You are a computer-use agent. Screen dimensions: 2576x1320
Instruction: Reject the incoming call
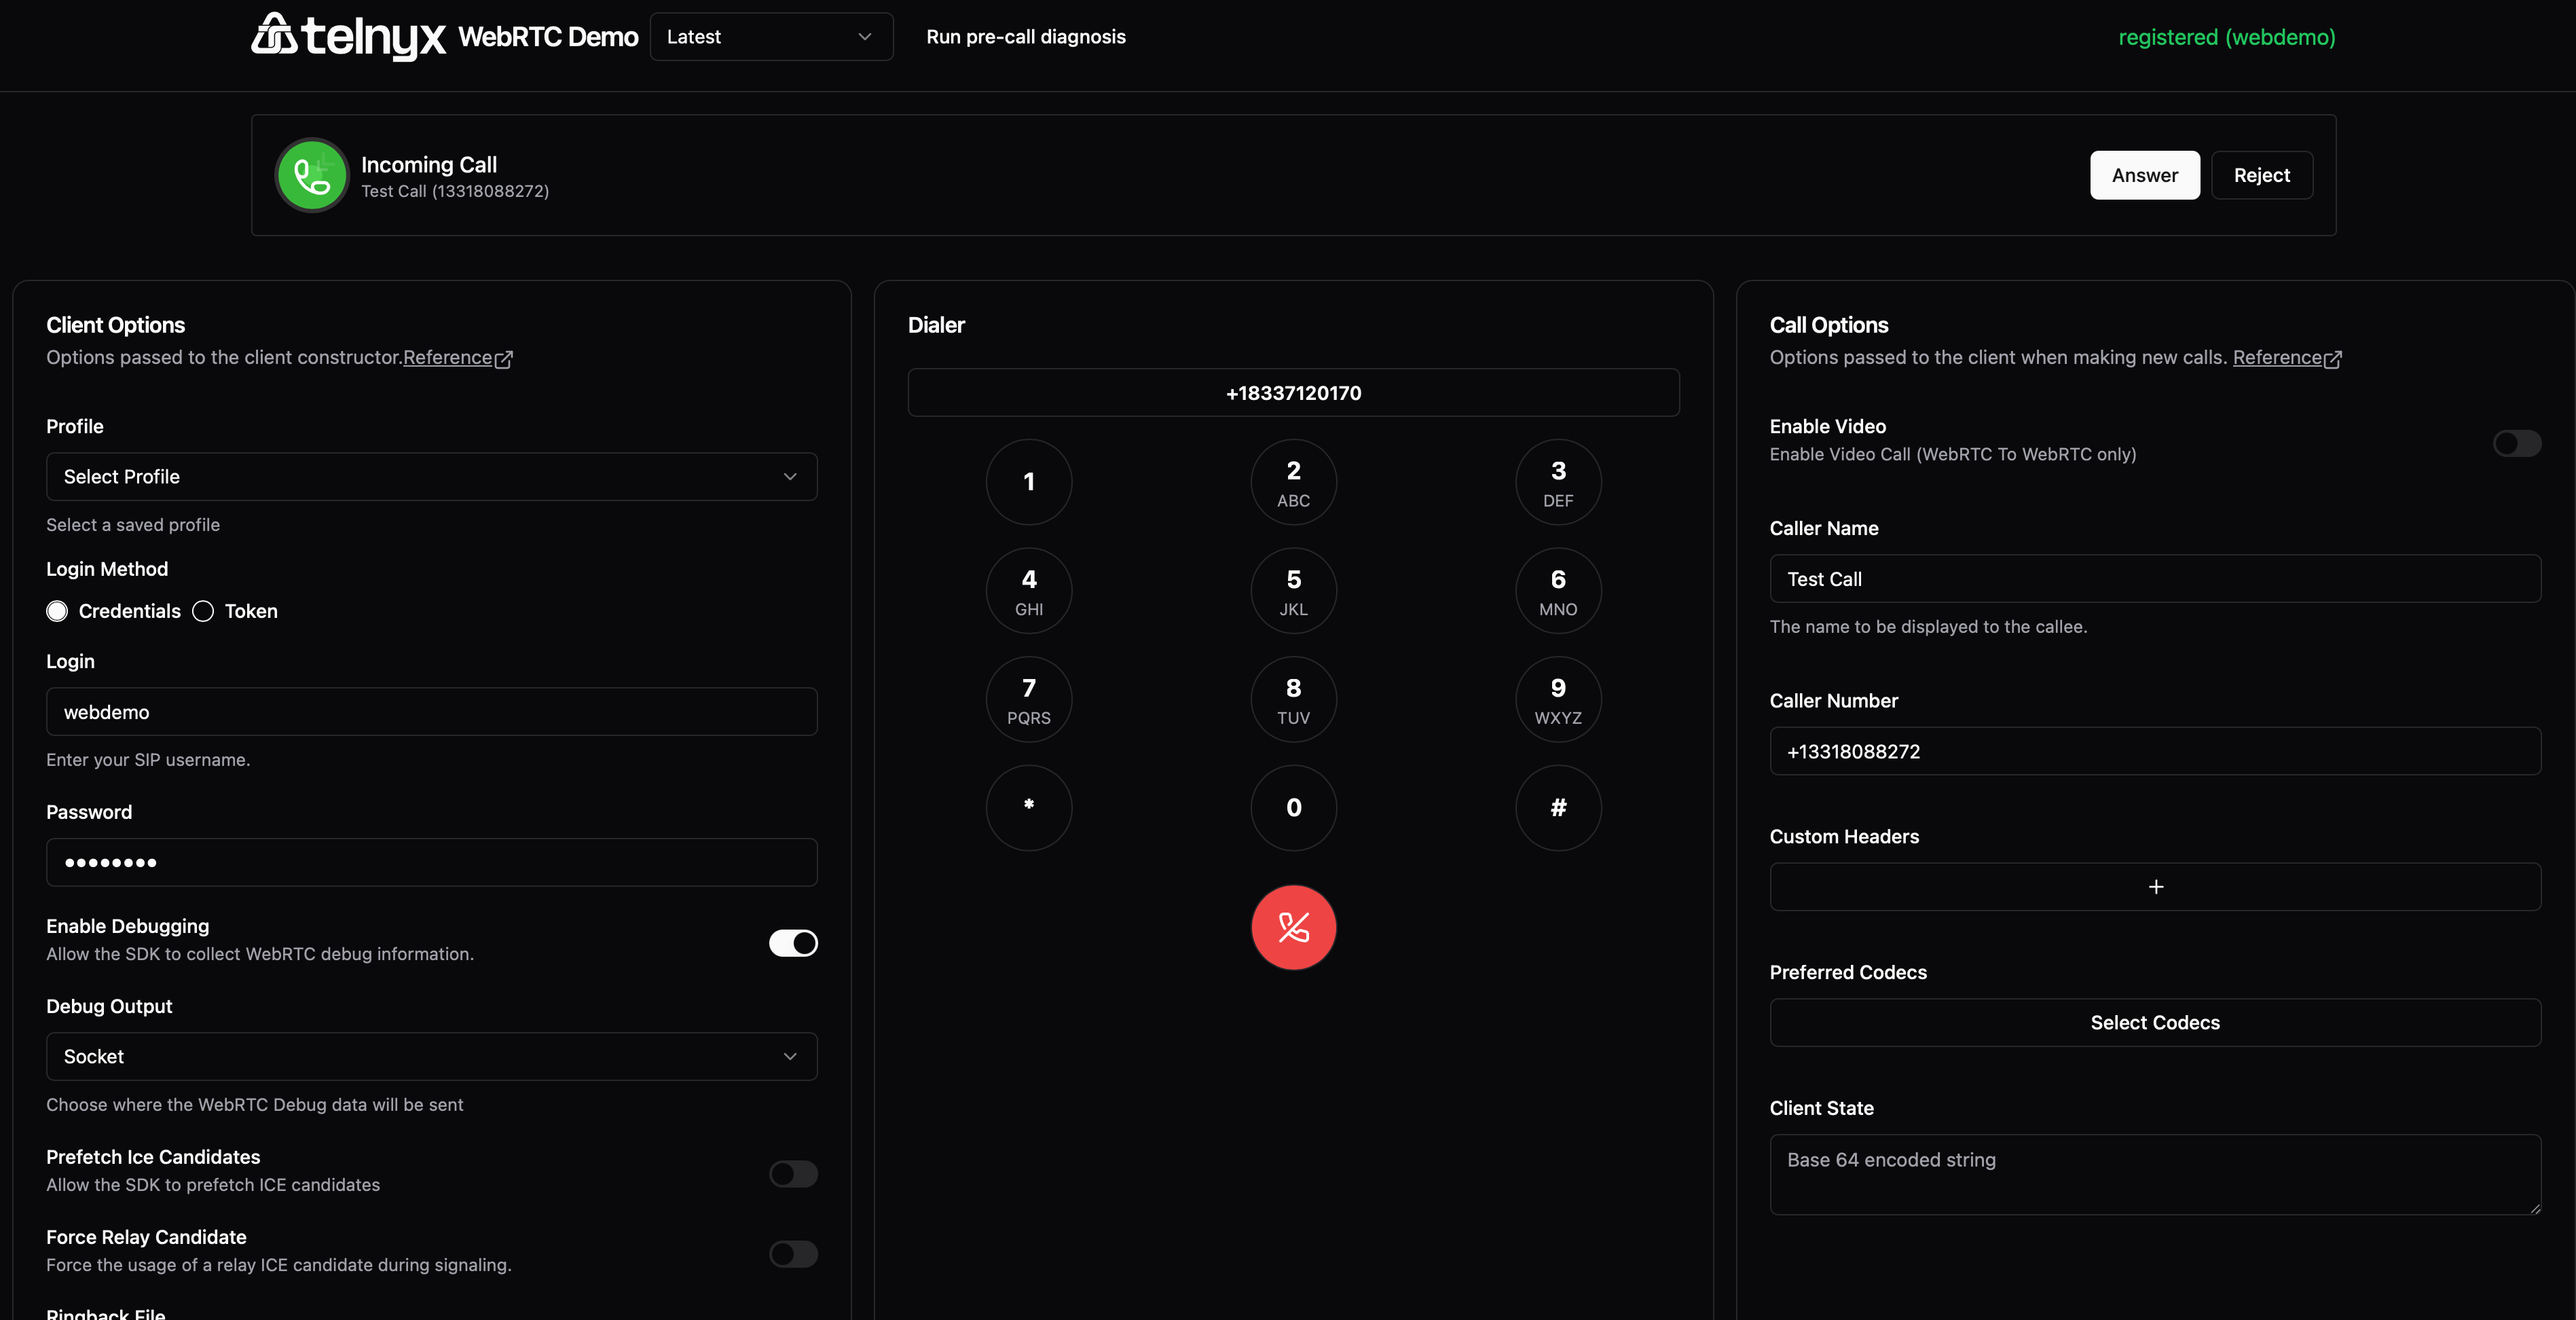pyautogui.click(x=2261, y=175)
